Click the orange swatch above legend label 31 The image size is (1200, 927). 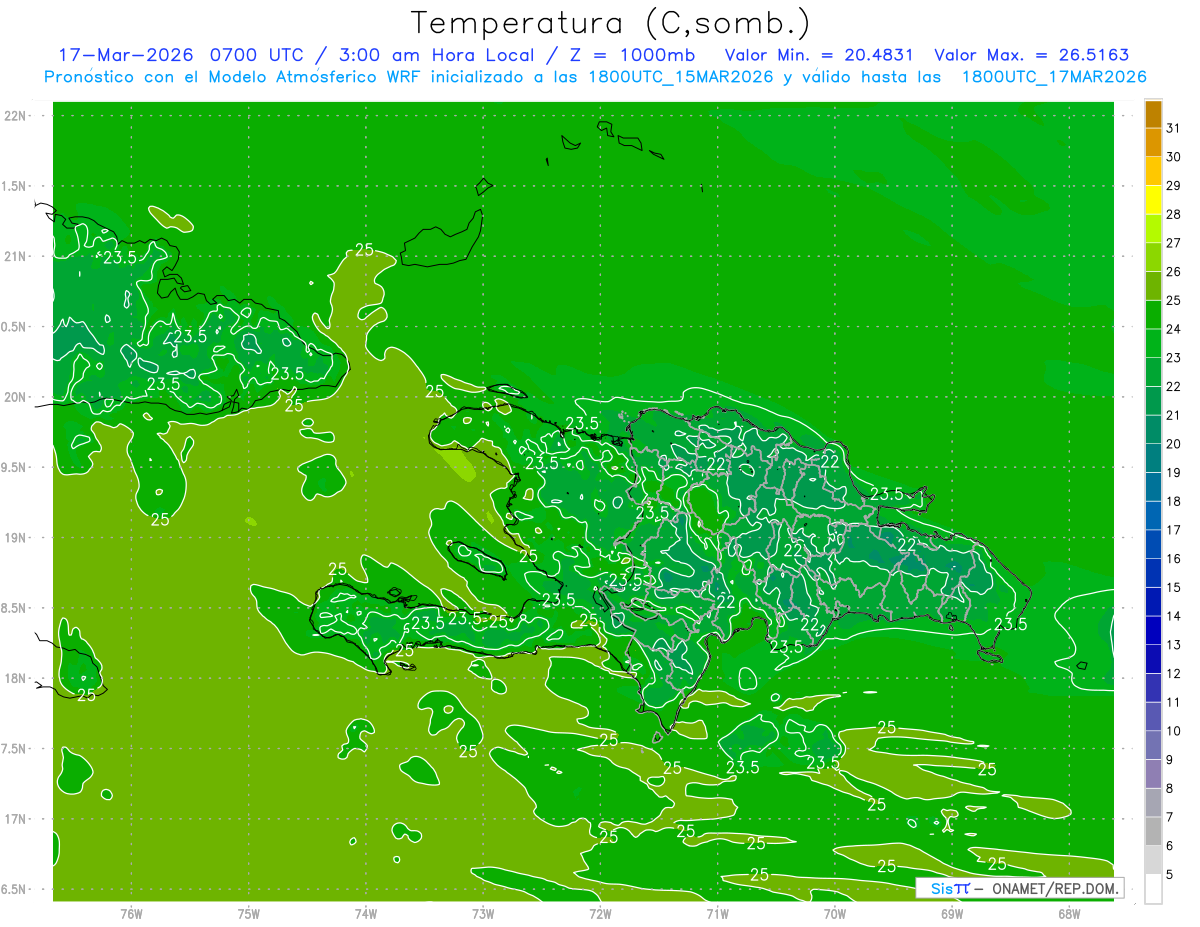(1153, 114)
